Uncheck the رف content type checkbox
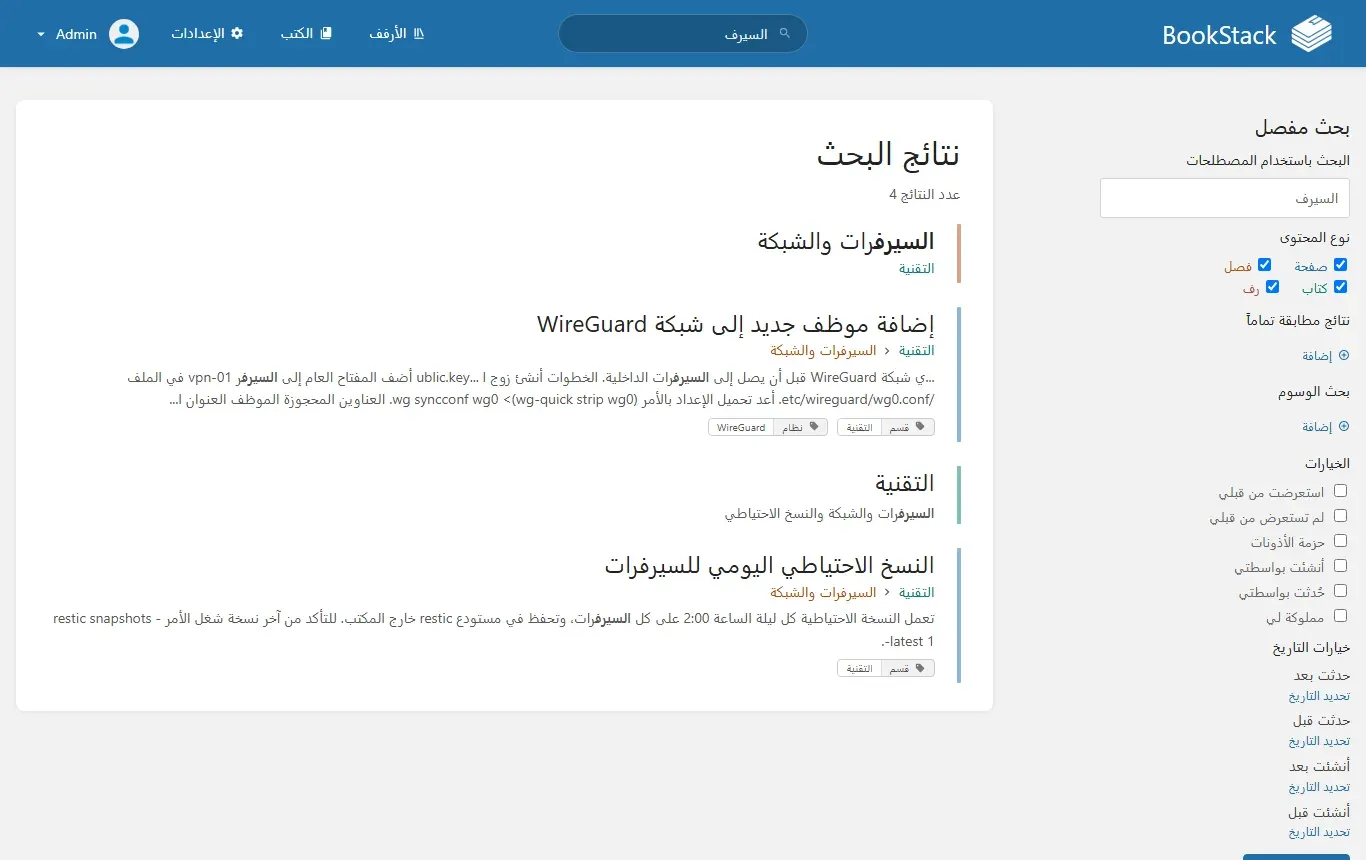This screenshot has width=1366, height=860. [x=1272, y=287]
